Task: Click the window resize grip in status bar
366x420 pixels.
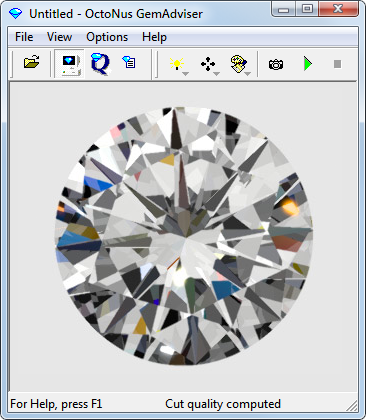Action: coord(352,405)
